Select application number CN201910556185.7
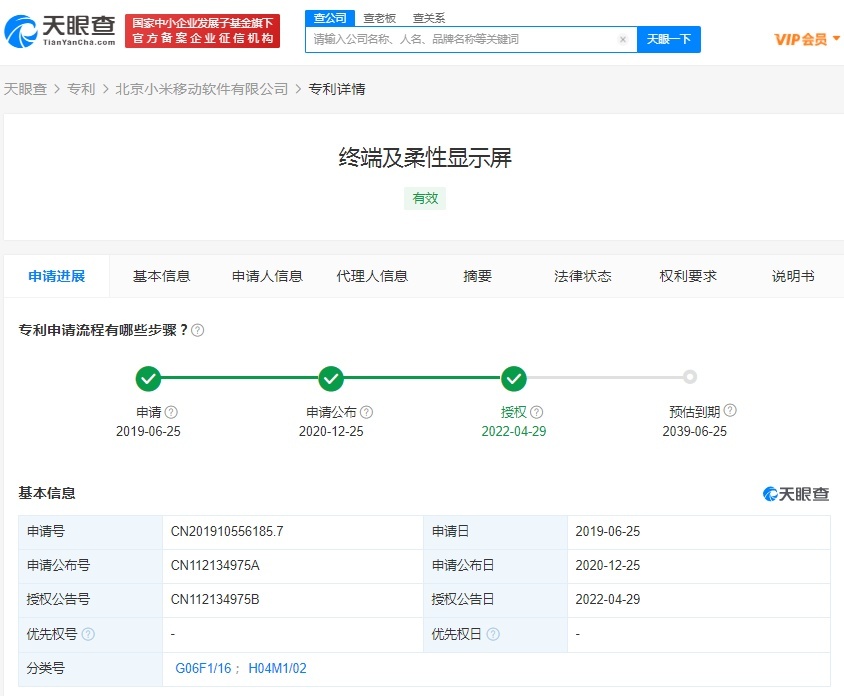This screenshot has height=696, width=844. 227,531
